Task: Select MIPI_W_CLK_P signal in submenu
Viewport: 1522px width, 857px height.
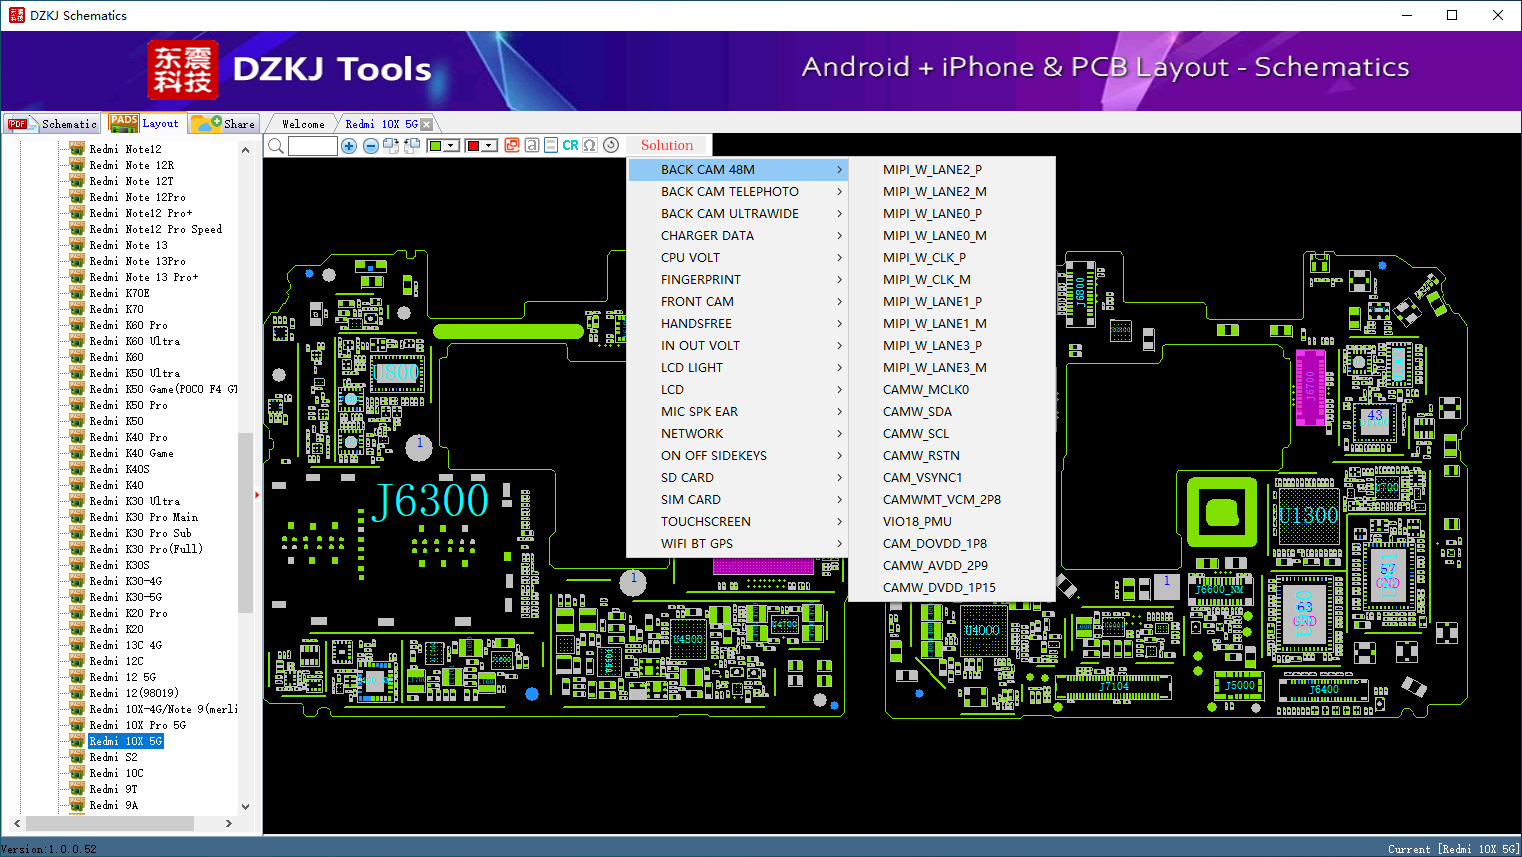Action: tap(952, 258)
